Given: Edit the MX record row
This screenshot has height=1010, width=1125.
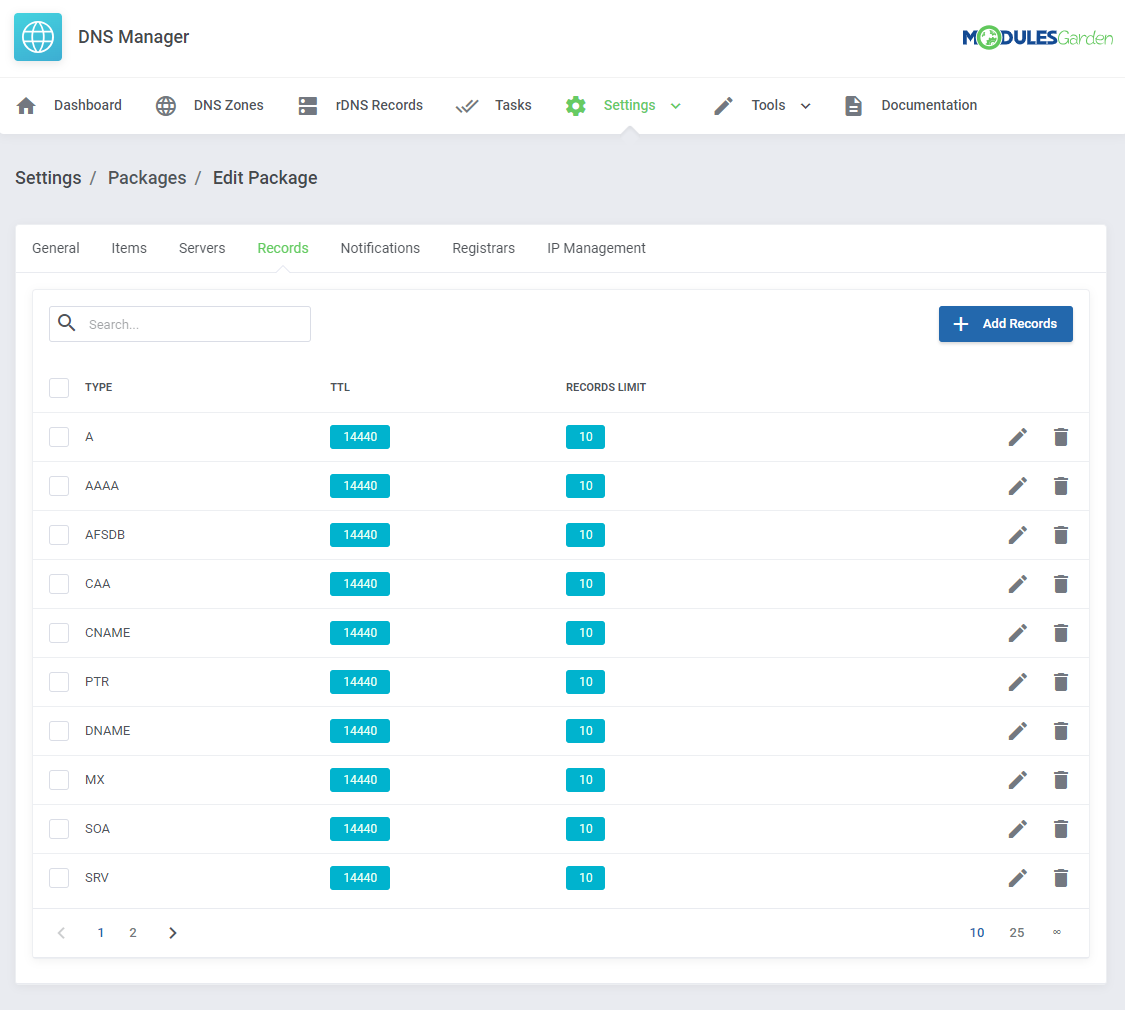Looking at the screenshot, I should coord(1017,780).
